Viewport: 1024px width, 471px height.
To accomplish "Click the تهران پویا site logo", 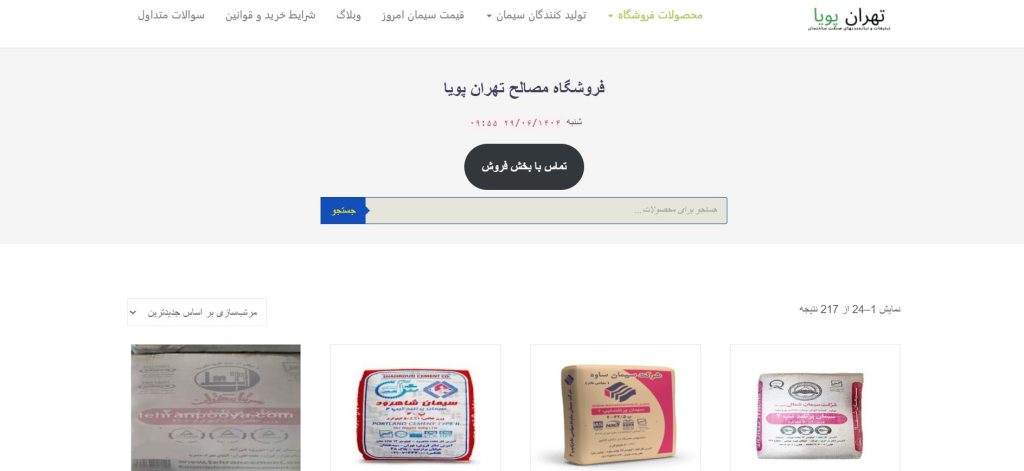I will (849, 18).
